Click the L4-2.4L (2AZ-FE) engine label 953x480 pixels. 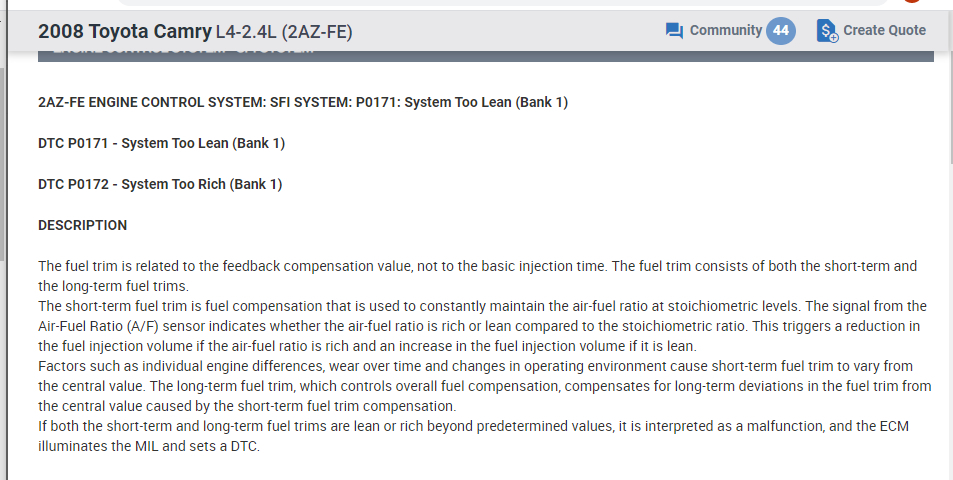point(284,32)
